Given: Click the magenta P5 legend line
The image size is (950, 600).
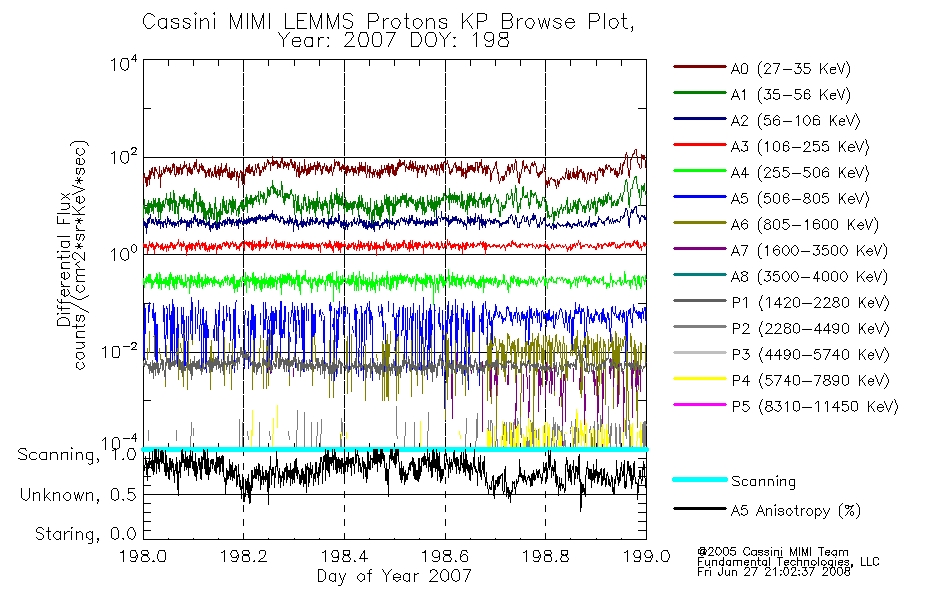Looking at the screenshot, I should click(x=699, y=404).
